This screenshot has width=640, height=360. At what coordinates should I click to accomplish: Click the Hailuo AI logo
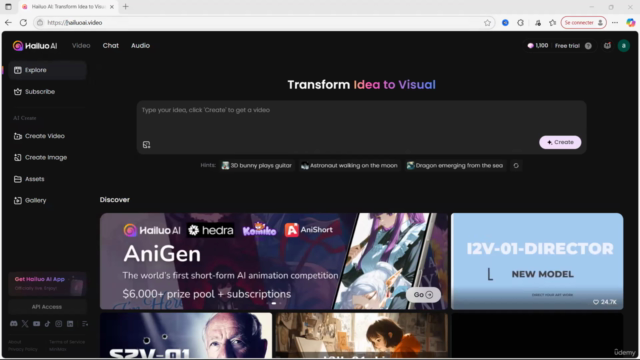(x=35, y=46)
